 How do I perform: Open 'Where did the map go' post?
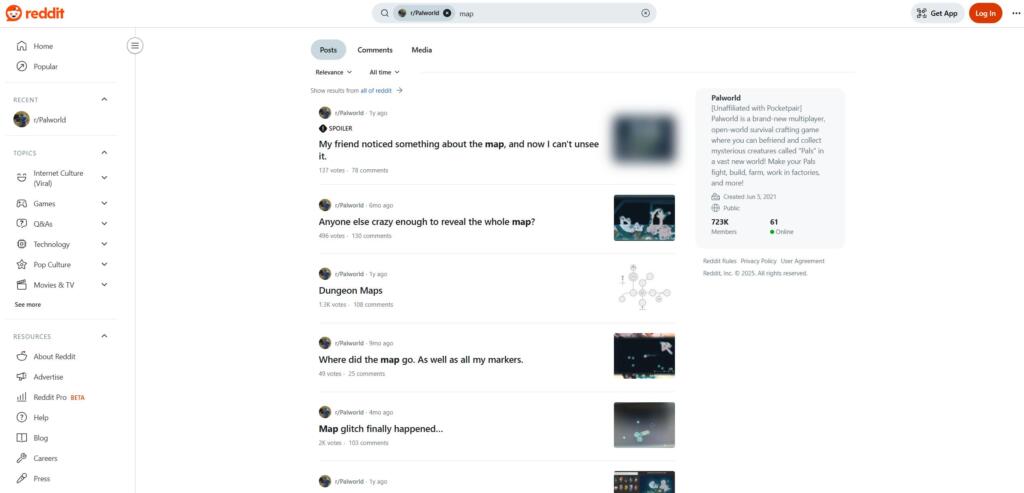click(x=421, y=360)
